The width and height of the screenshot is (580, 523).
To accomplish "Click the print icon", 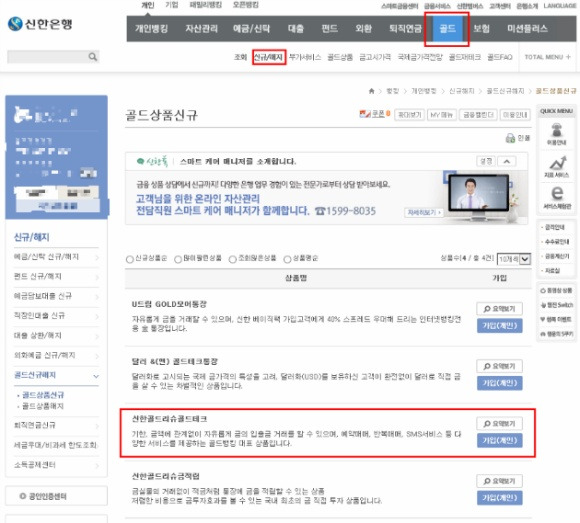I will tap(510, 138).
